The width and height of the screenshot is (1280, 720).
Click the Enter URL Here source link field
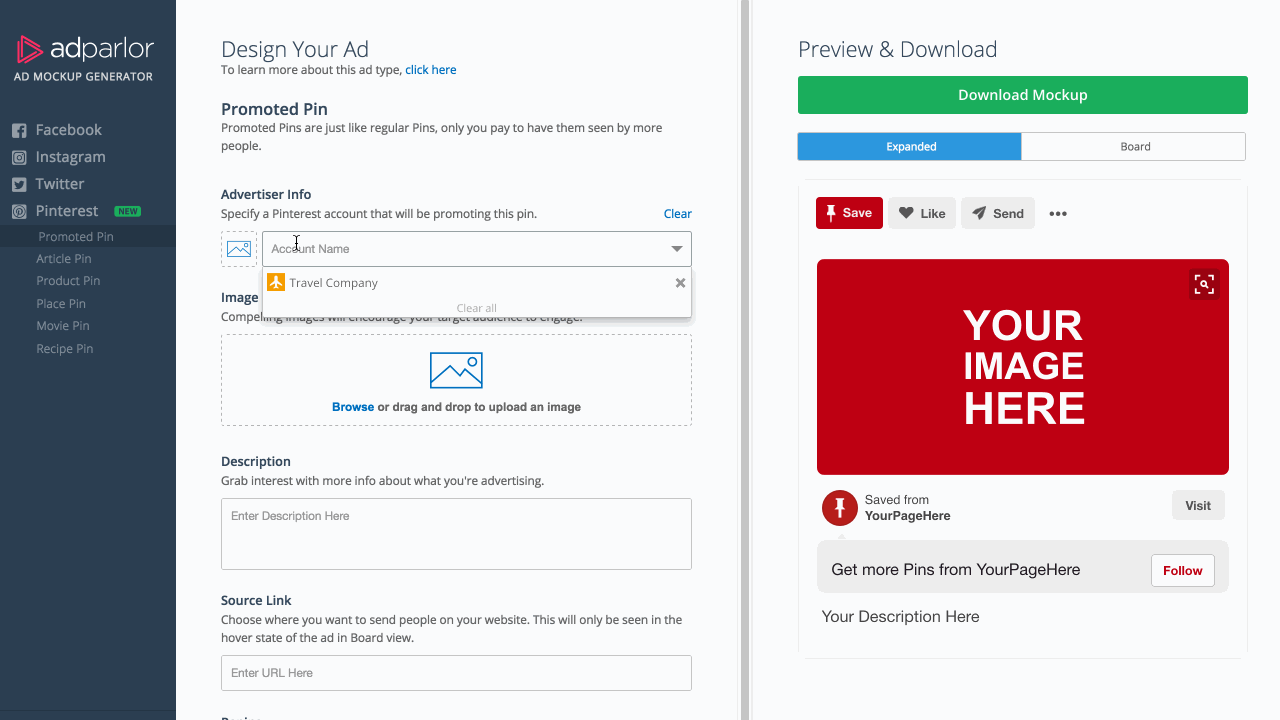pyautogui.click(x=455, y=673)
